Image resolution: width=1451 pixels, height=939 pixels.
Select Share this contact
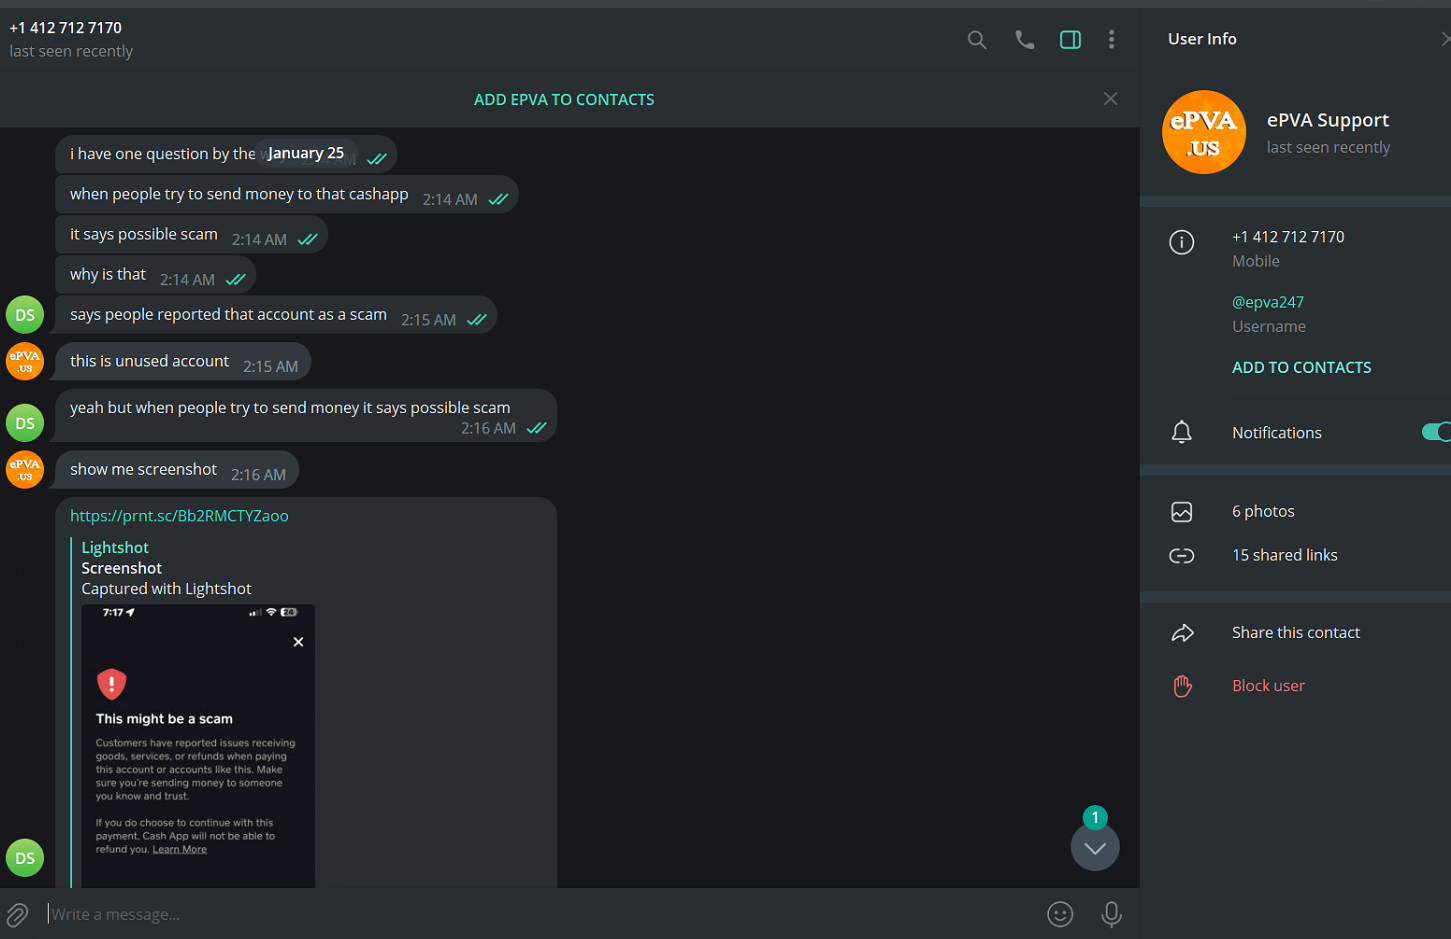(x=1295, y=633)
